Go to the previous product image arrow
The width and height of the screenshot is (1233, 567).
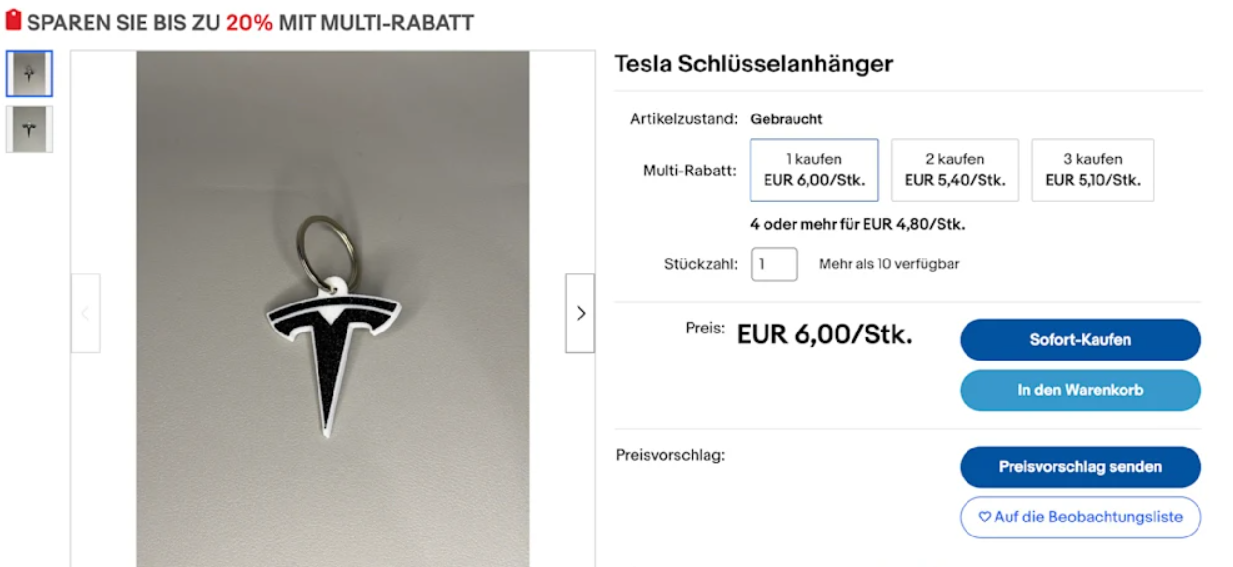point(85,313)
